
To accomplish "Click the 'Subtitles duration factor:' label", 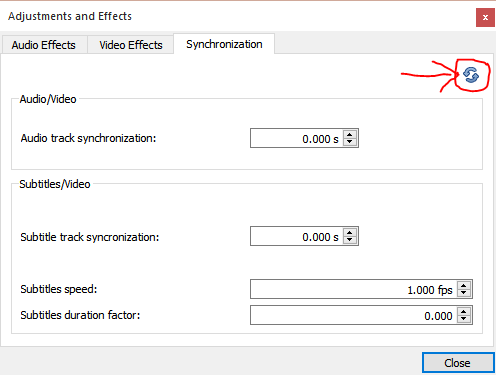I will 80,315.
